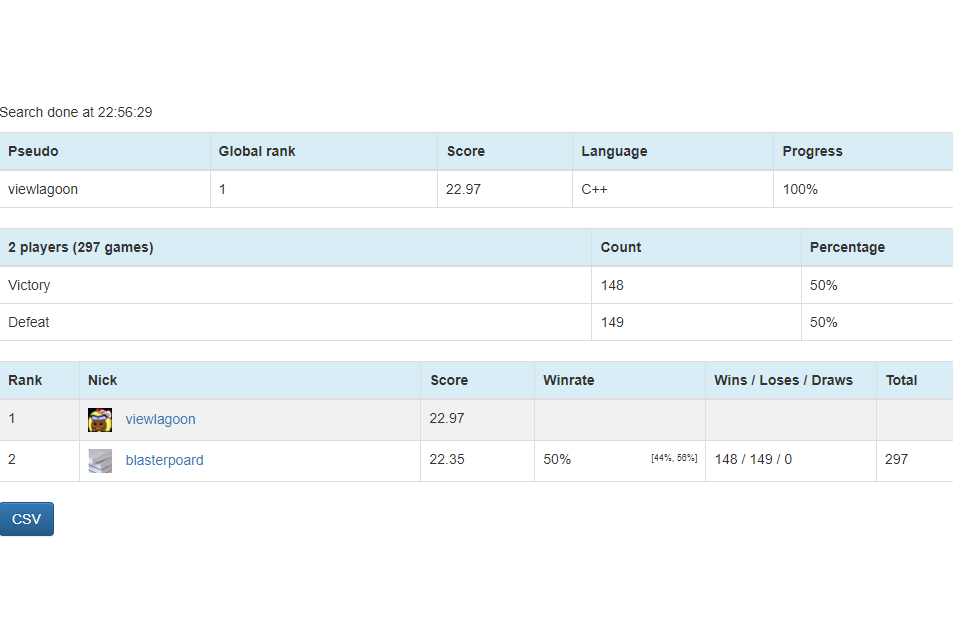Select the 22.97 score next to C++
Viewport: 953px width, 620px height.
click(463, 189)
